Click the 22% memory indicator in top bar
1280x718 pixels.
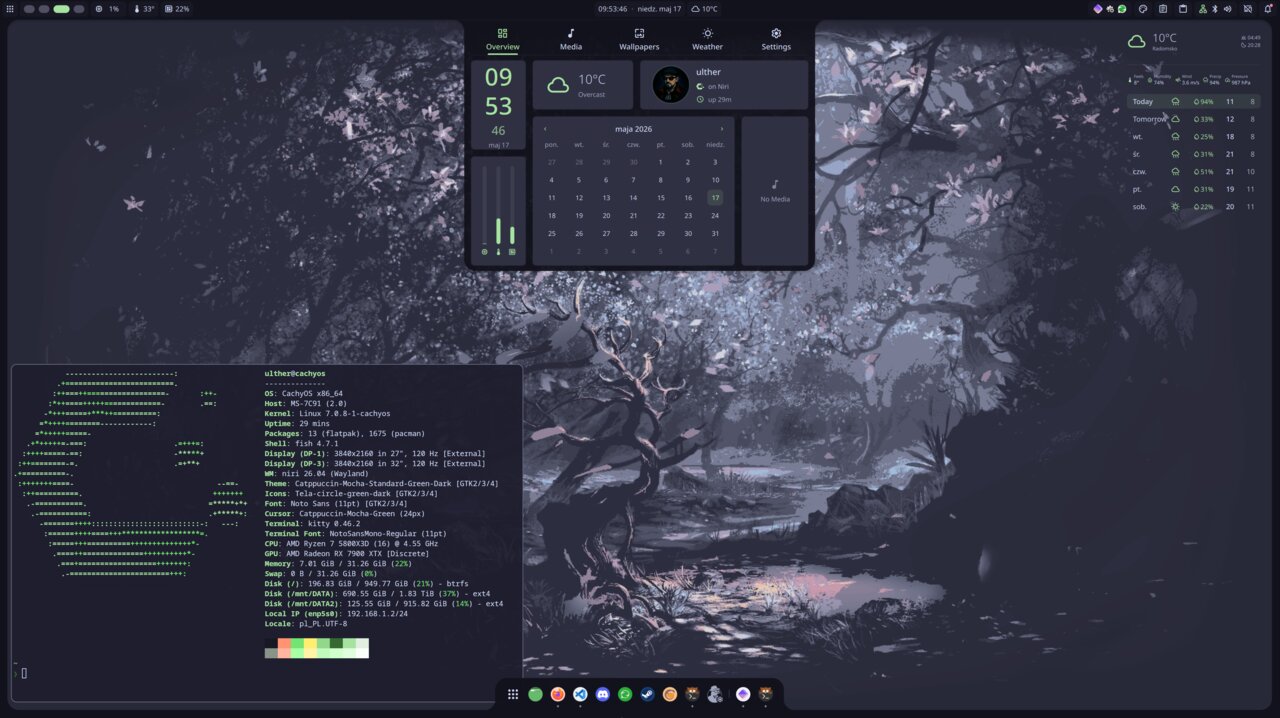[177, 9]
